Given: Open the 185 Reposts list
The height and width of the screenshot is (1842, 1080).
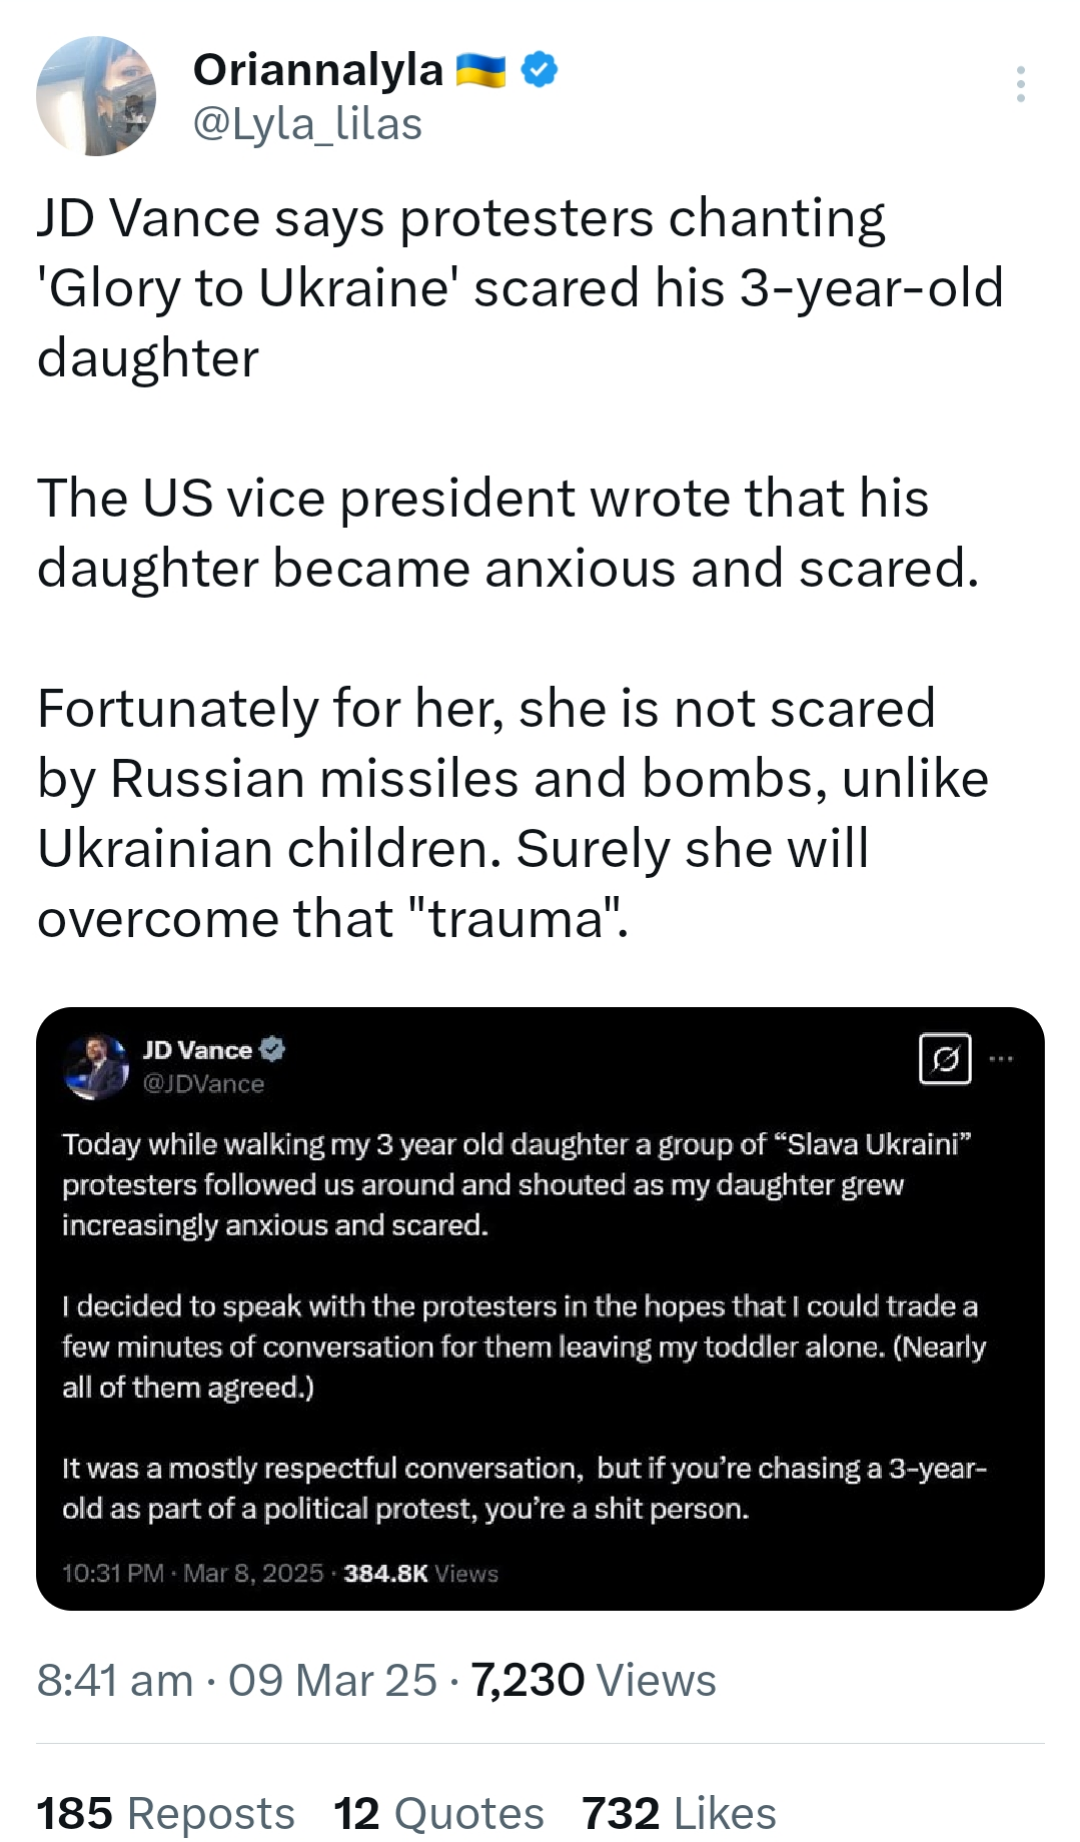Looking at the screenshot, I should [166, 1813].
